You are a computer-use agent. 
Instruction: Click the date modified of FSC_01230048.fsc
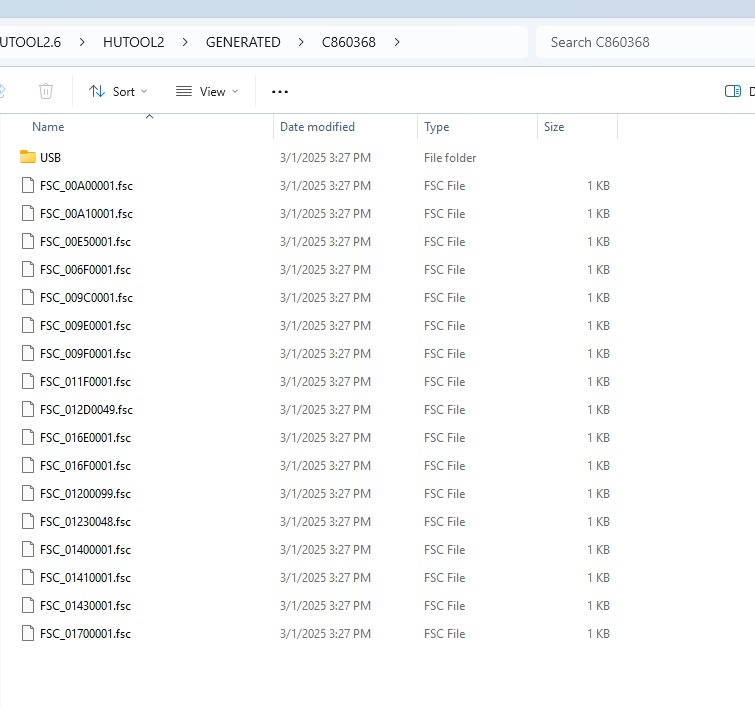pos(325,522)
